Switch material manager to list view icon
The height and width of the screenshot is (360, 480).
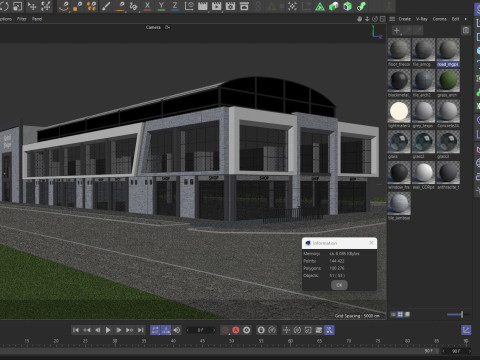click(394, 314)
